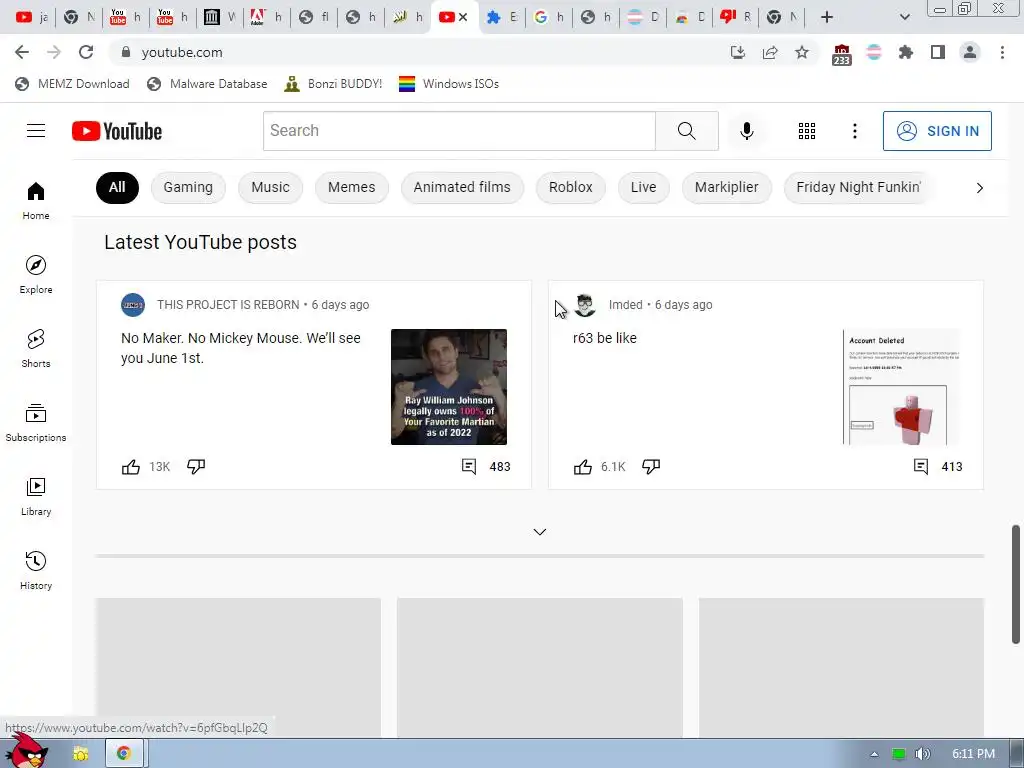1024x768 pixels.
Task: Reload the page in Chrome
Action: tap(86, 52)
